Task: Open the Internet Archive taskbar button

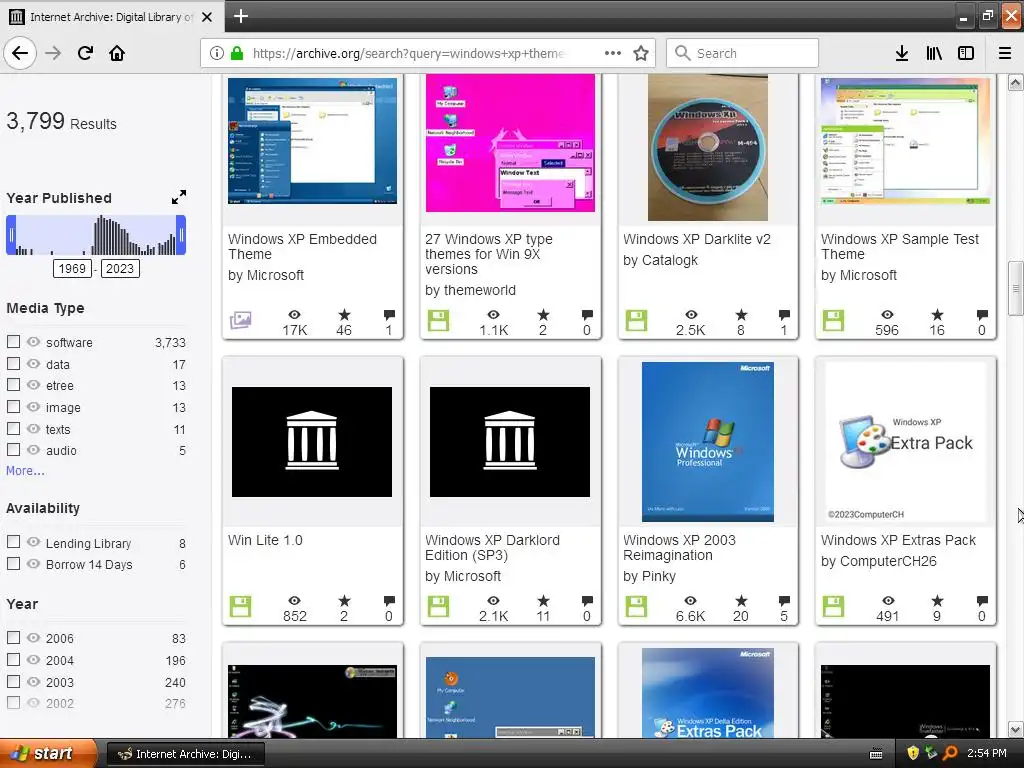Action: point(186,754)
